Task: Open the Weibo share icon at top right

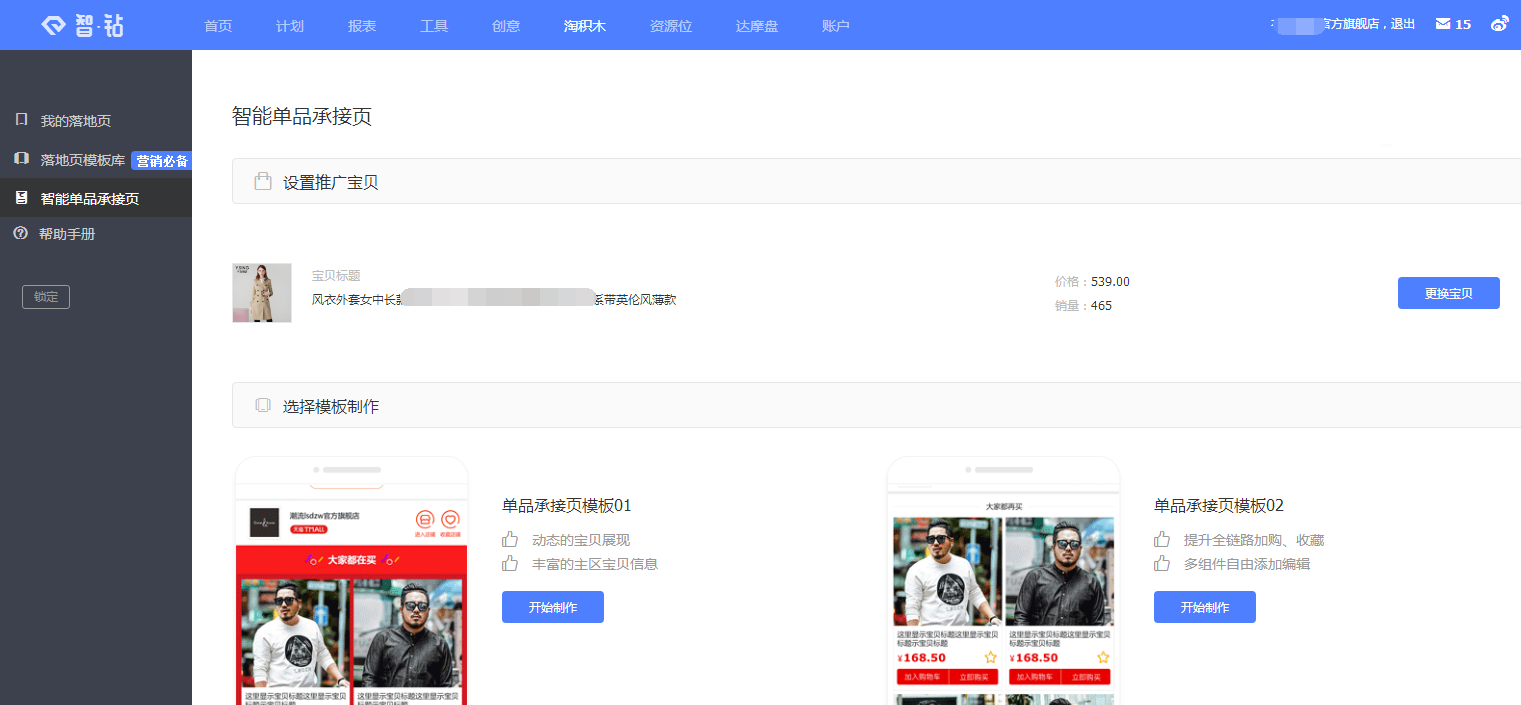Action: (1499, 22)
